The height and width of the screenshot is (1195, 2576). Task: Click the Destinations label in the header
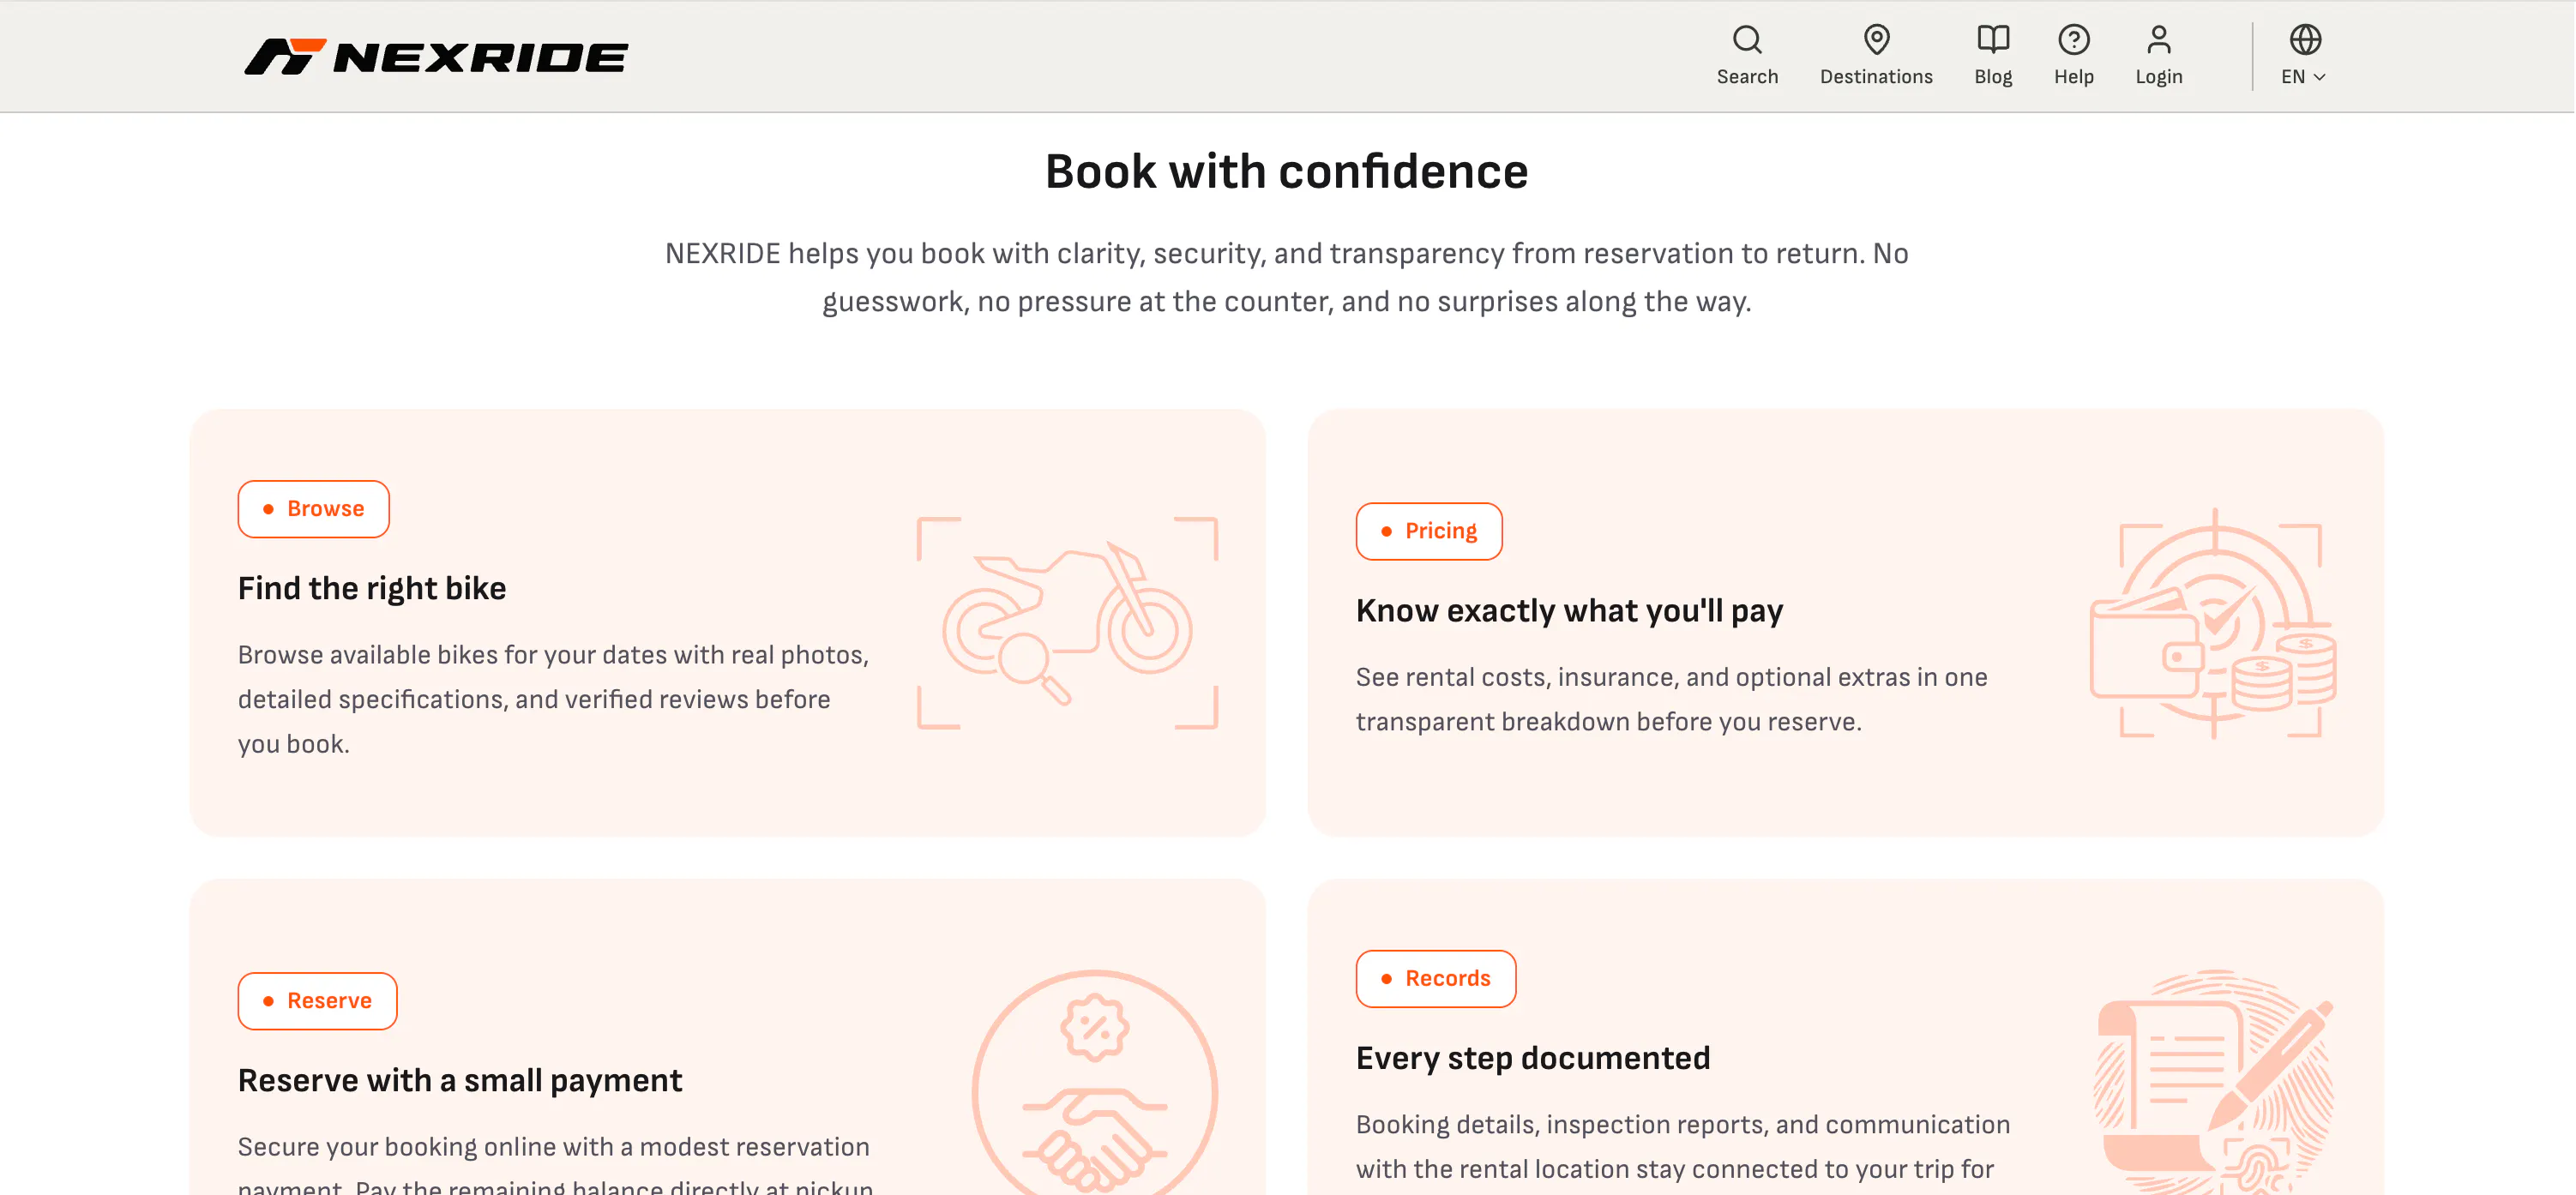coord(1876,77)
